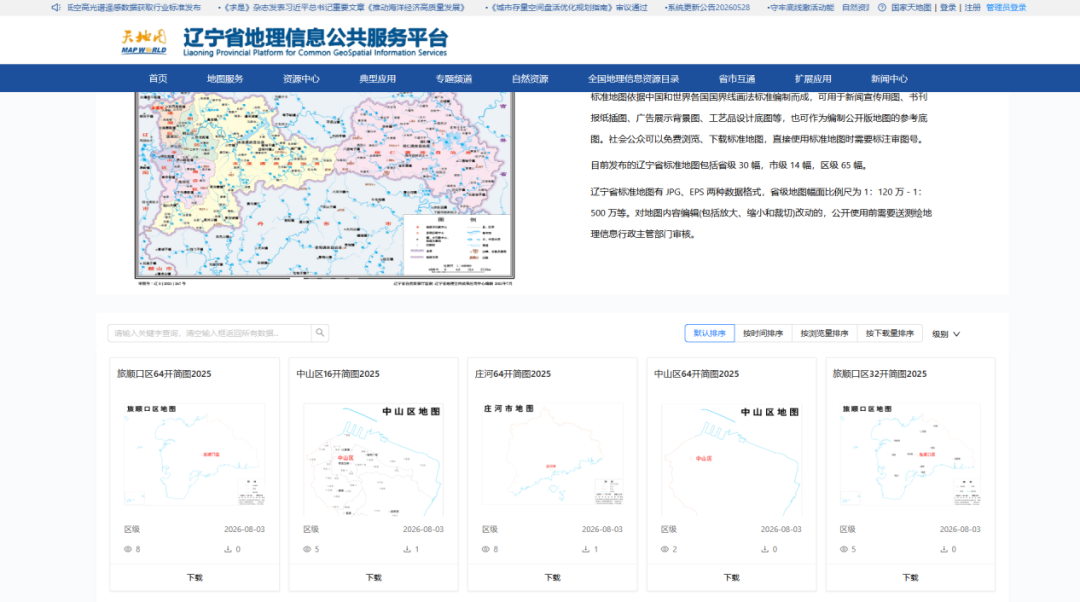Click the 天地图 MapWorld logo
This screenshot has width=1080, height=602.
(x=143, y=41)
